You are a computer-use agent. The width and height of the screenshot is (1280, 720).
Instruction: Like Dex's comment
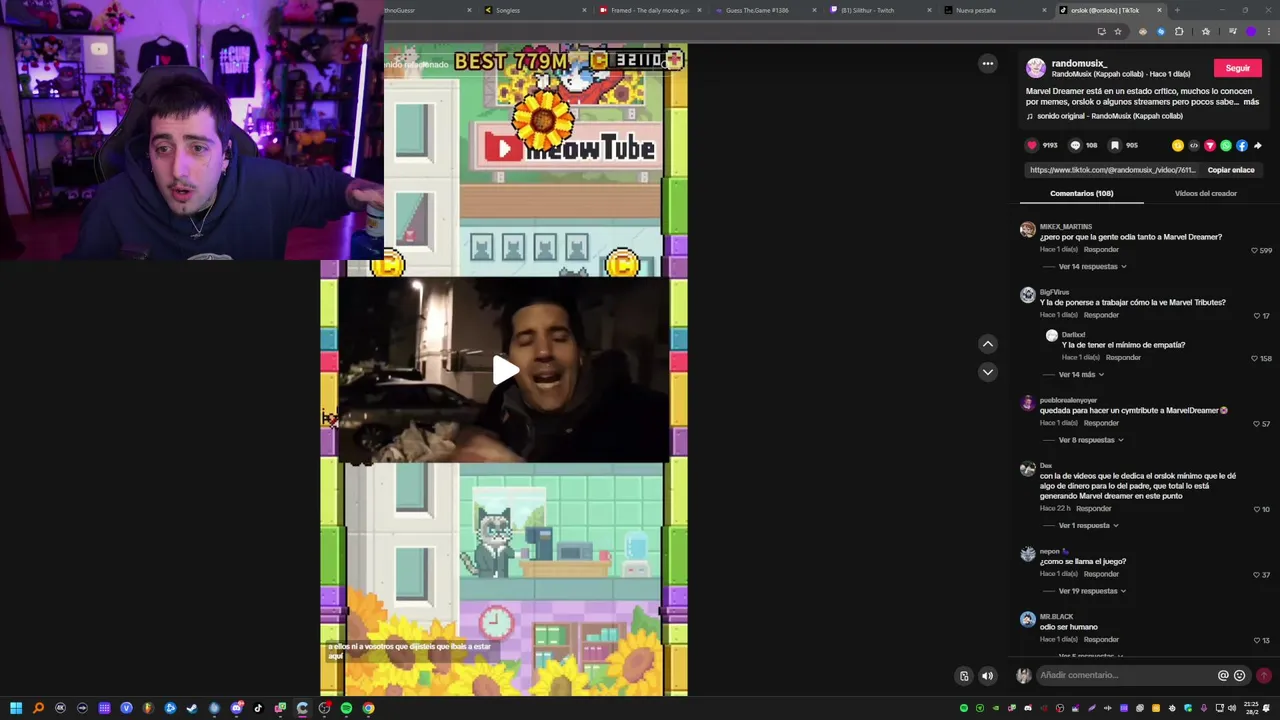click(x=1257, y=509)
